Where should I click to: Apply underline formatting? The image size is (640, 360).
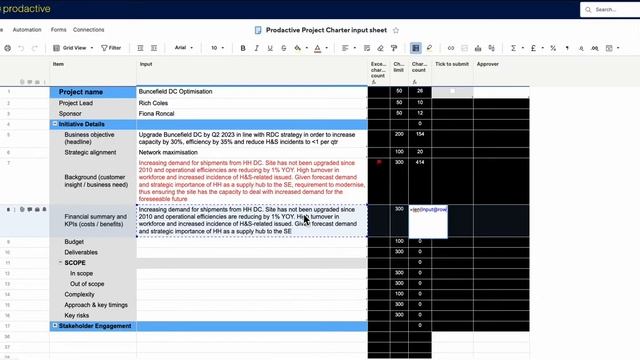(270, 48)
